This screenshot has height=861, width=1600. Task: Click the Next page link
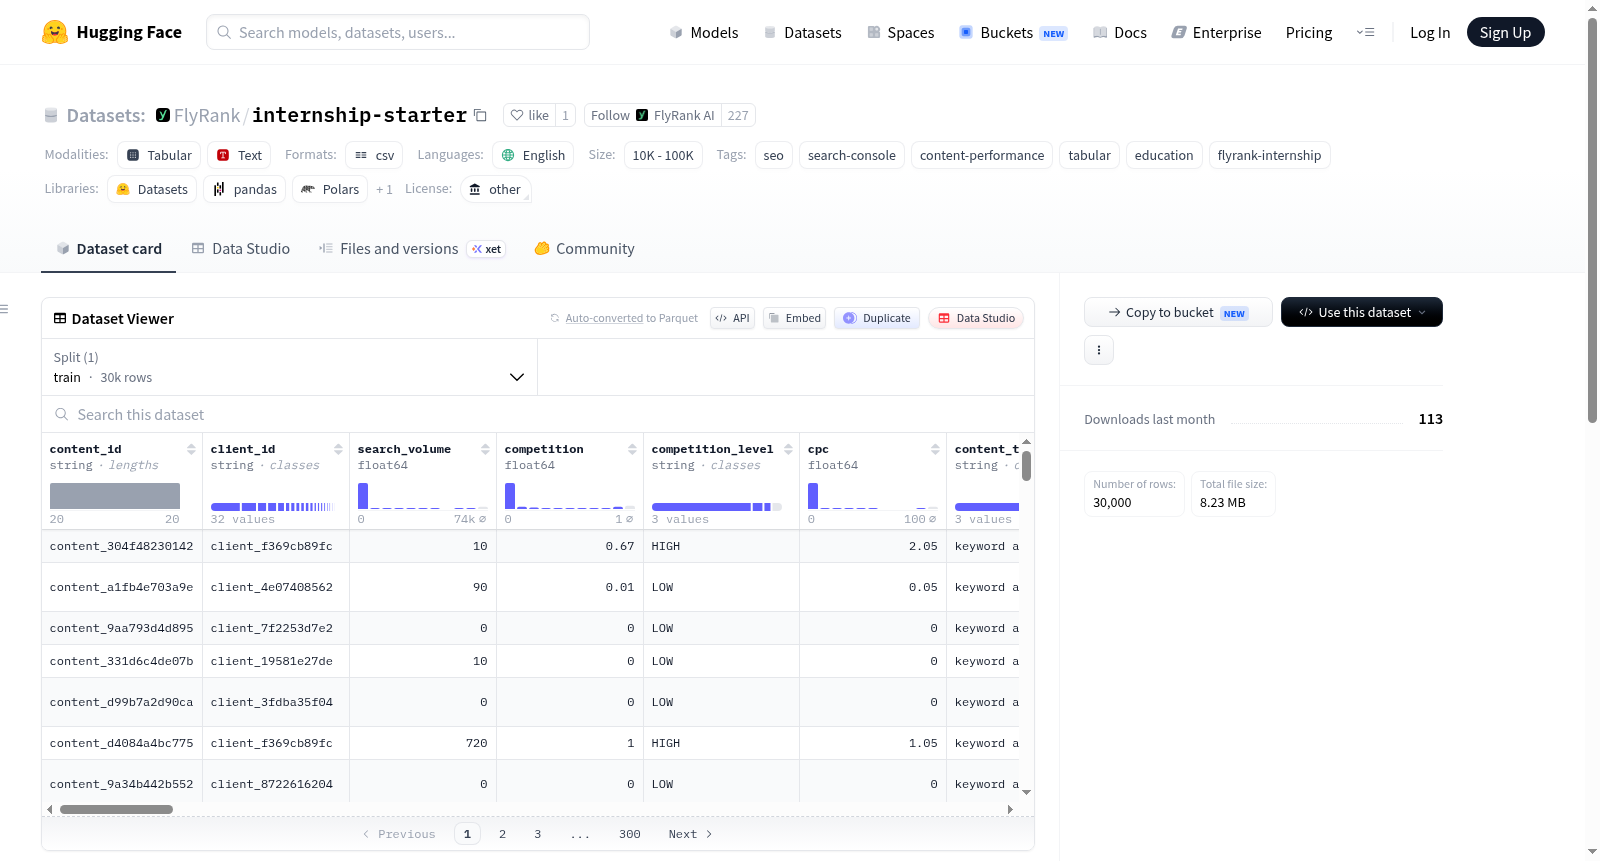[690, 834]
